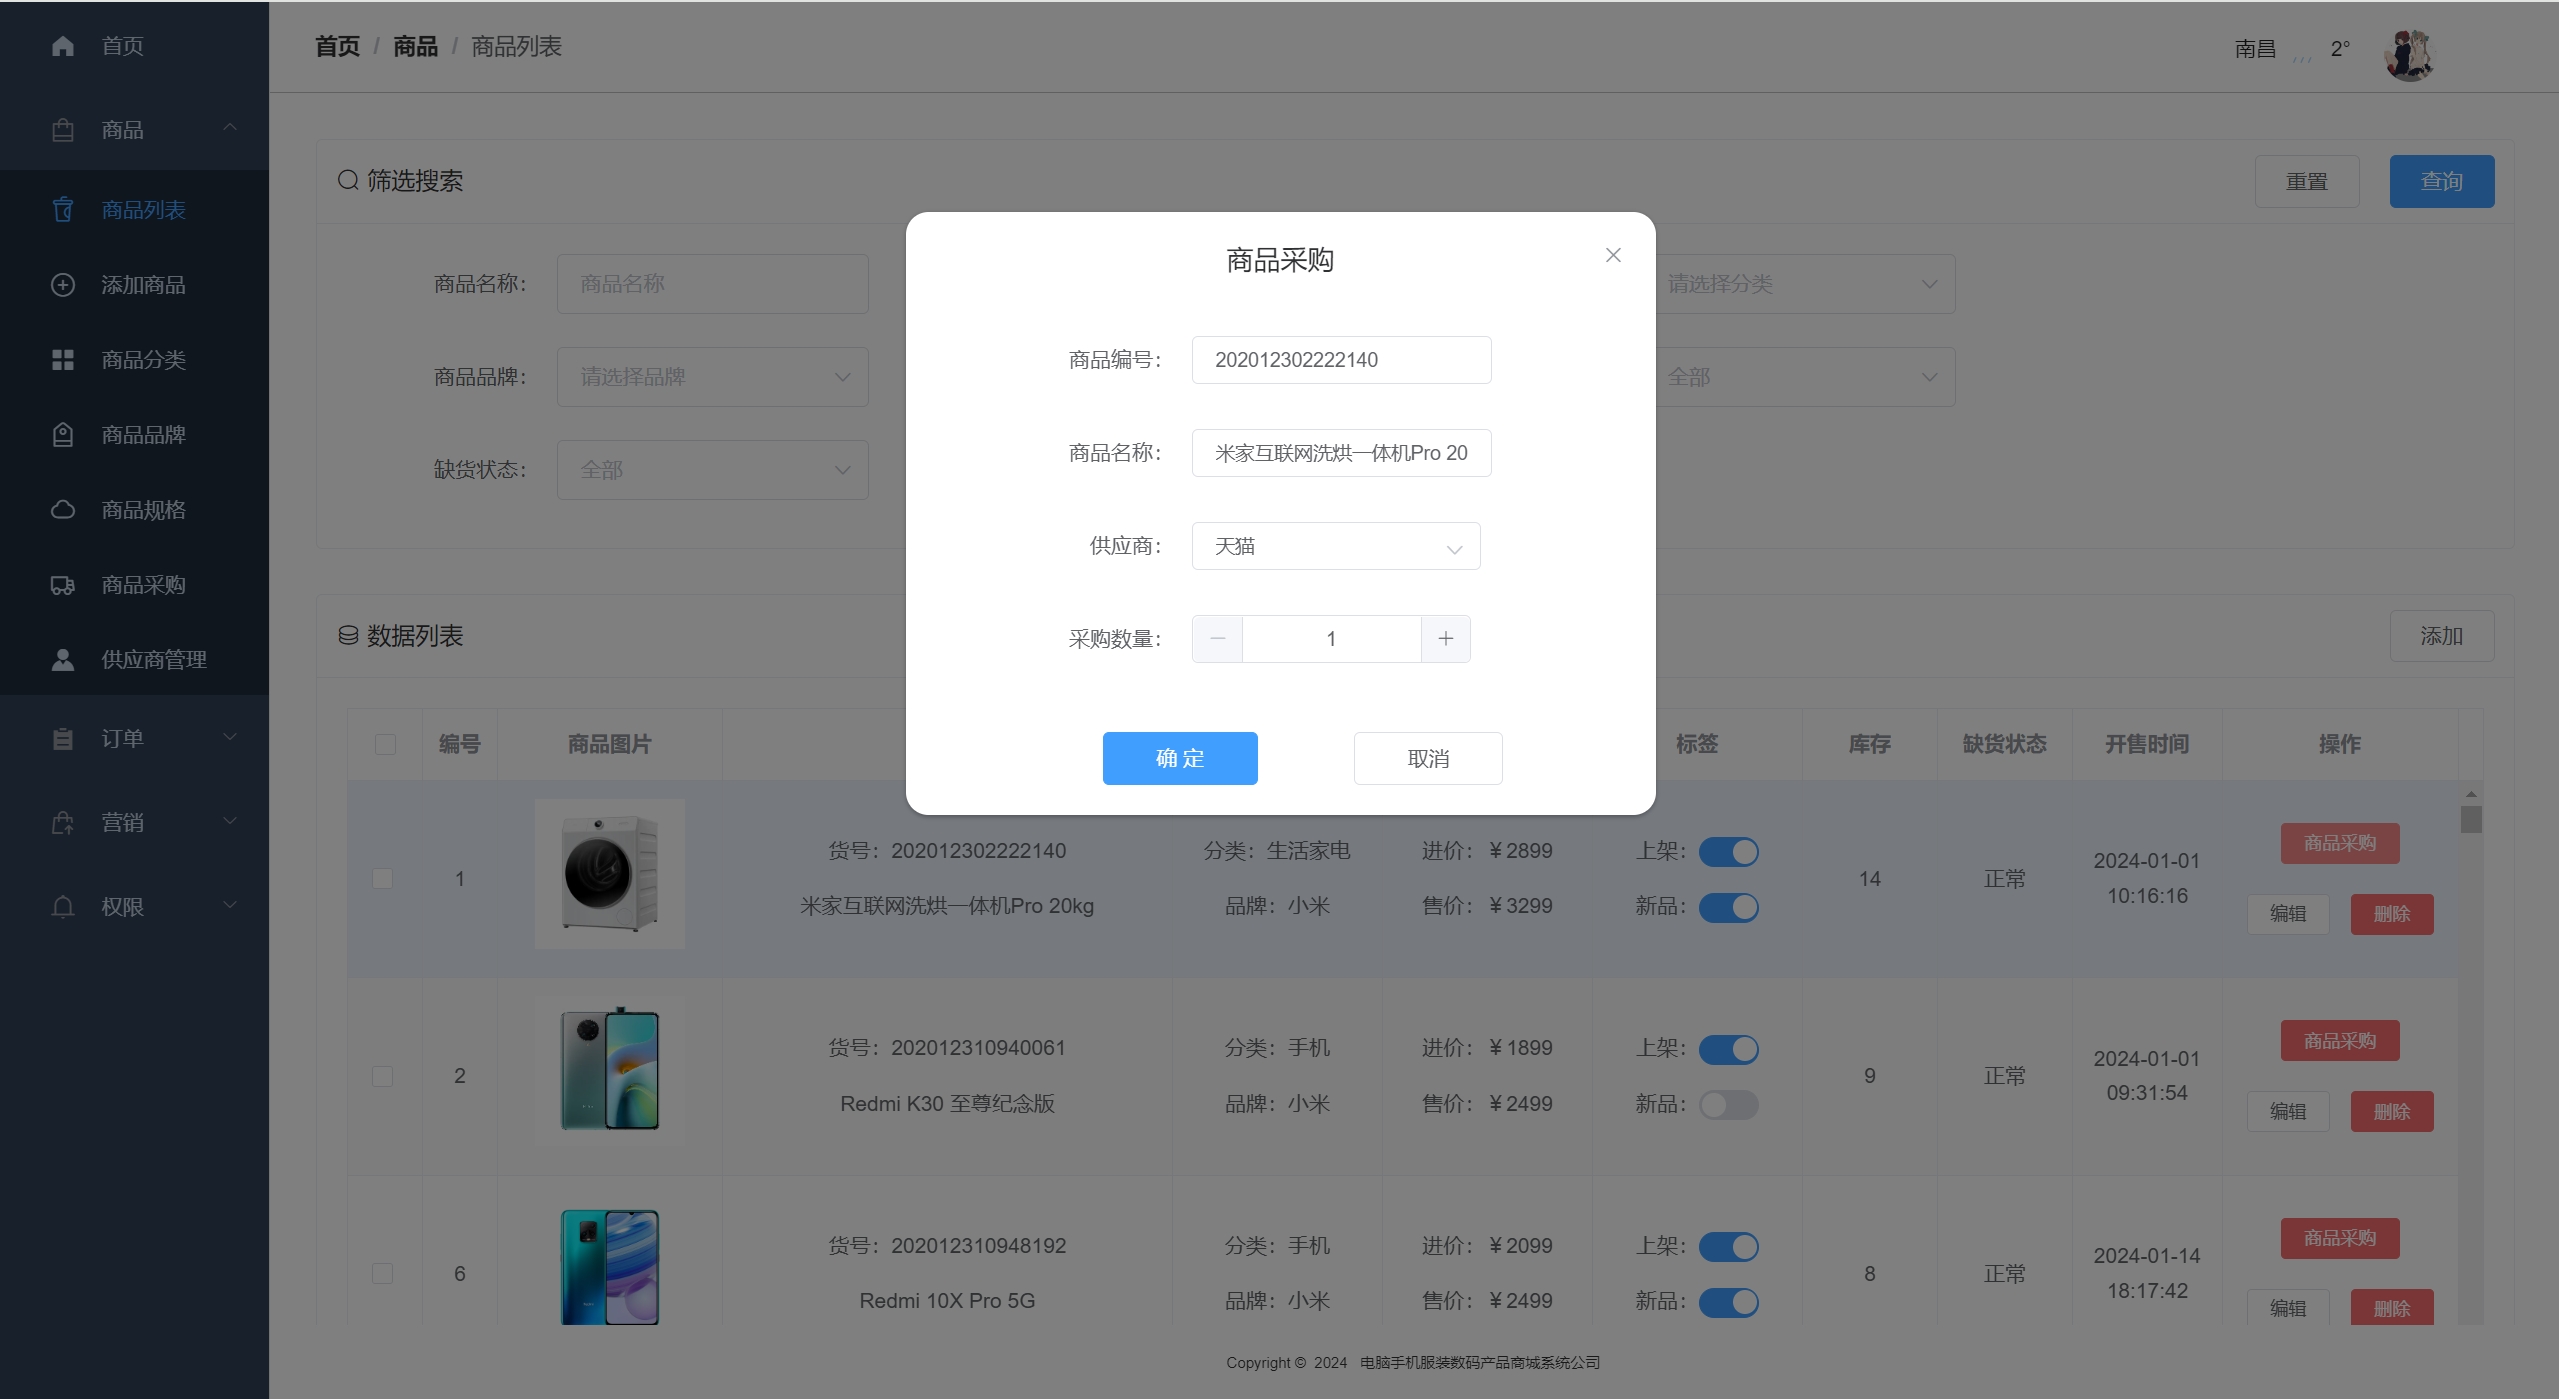Open the 供应商 dropdown showing 天猫
The width and height of the screenshot is (2559, 1399).
coord(1335,546)
